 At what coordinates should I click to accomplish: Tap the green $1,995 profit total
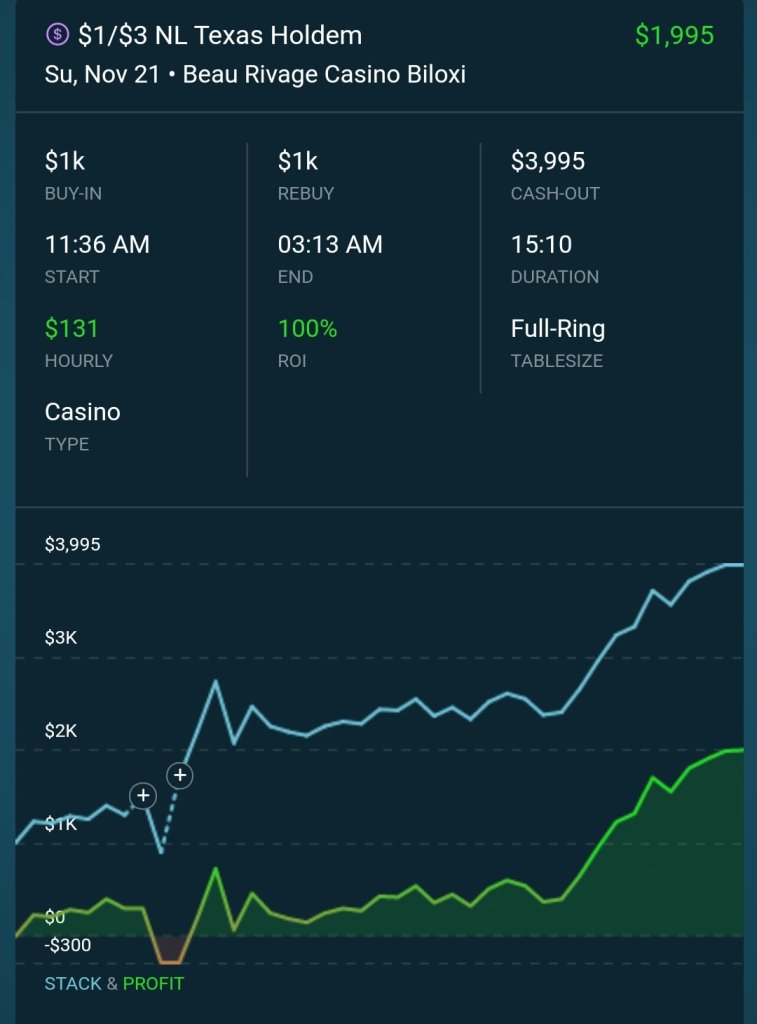coord(674,36)
